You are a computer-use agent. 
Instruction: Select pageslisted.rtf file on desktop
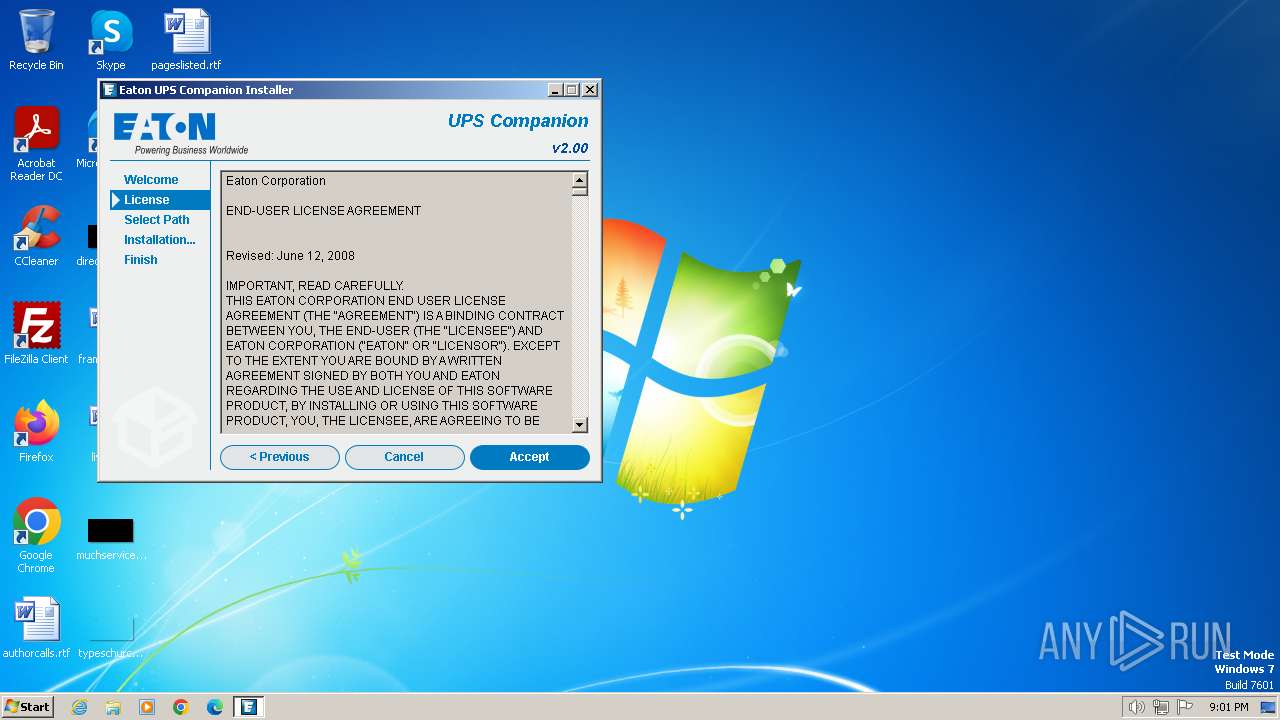click(186, 40)
